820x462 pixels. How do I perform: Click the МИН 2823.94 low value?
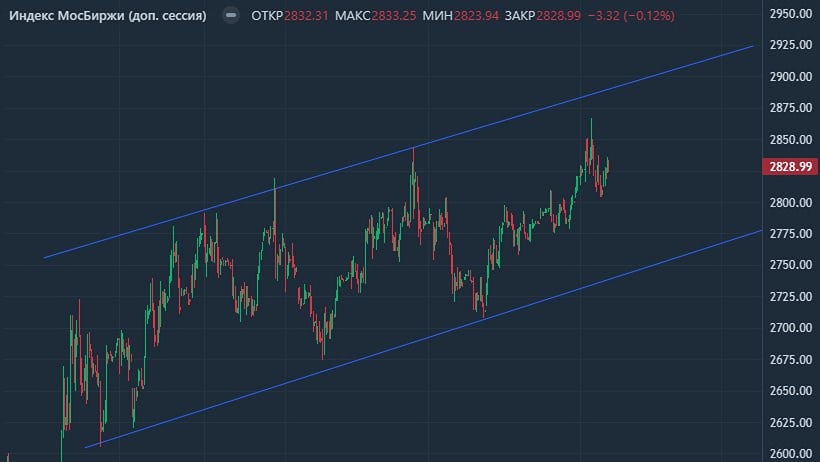click(x=460, y=16)
